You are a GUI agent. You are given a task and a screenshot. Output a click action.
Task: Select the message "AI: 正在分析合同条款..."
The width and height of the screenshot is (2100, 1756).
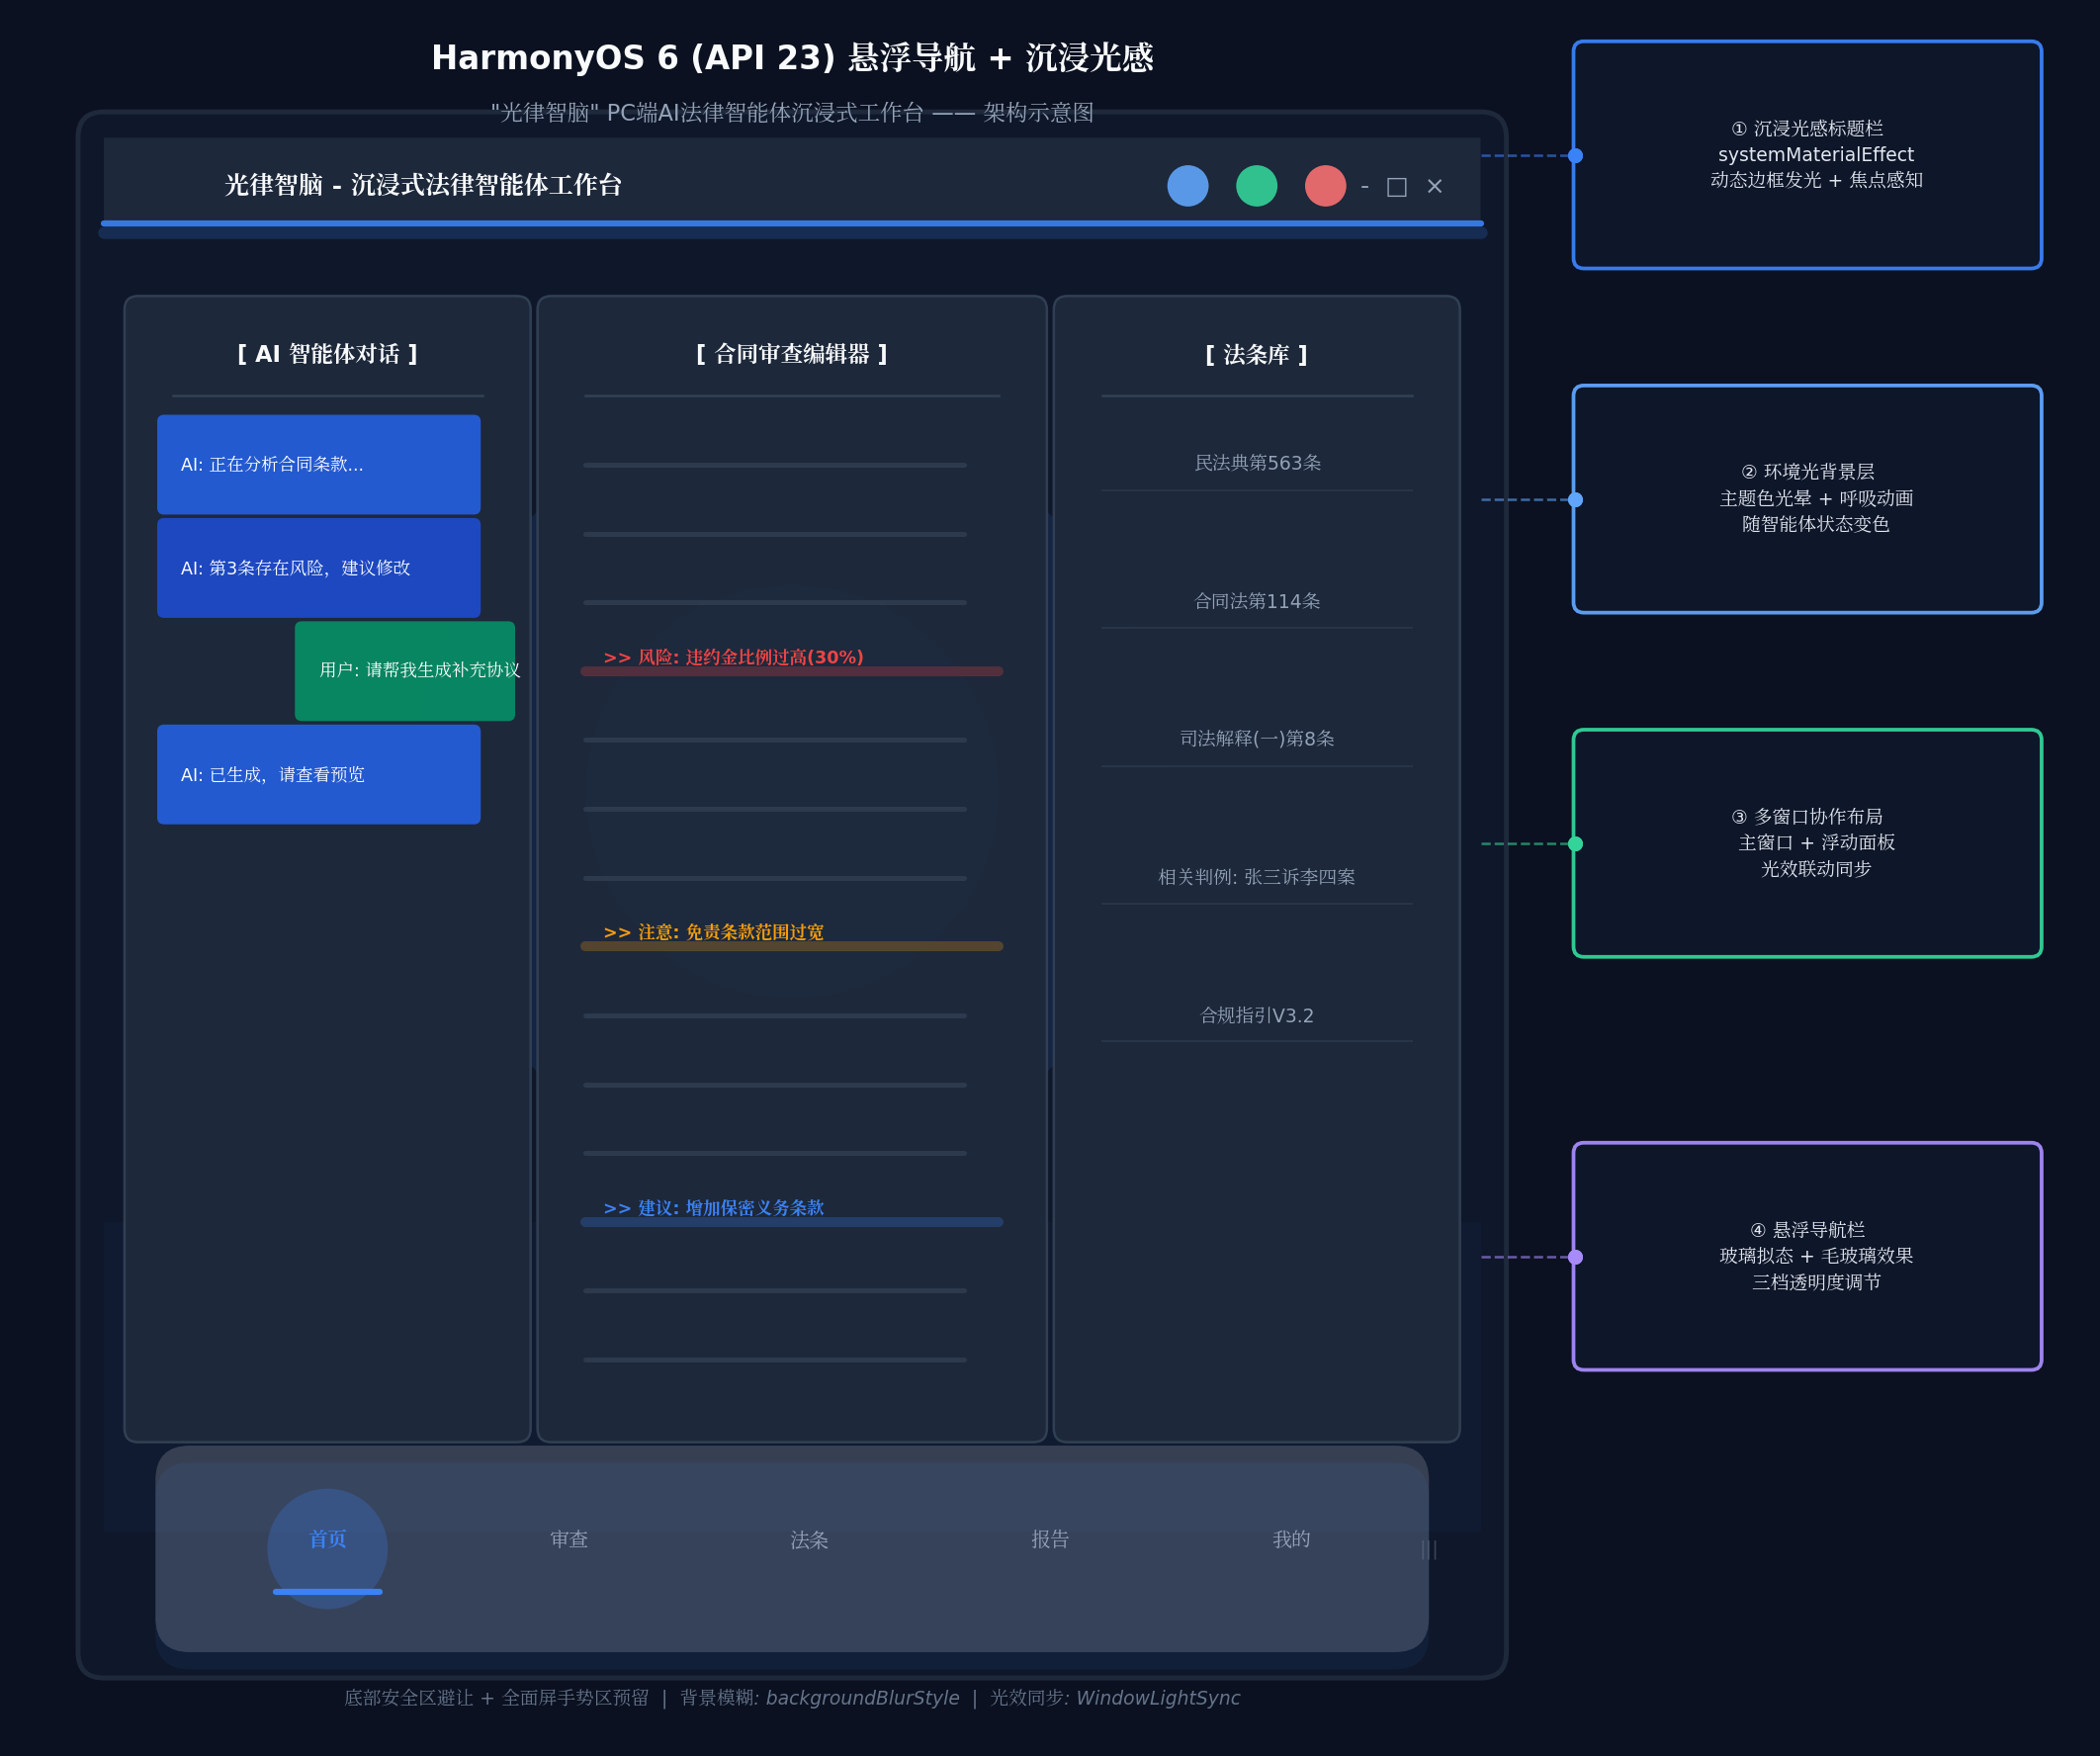pyautogui.click(x=318, y=465)
